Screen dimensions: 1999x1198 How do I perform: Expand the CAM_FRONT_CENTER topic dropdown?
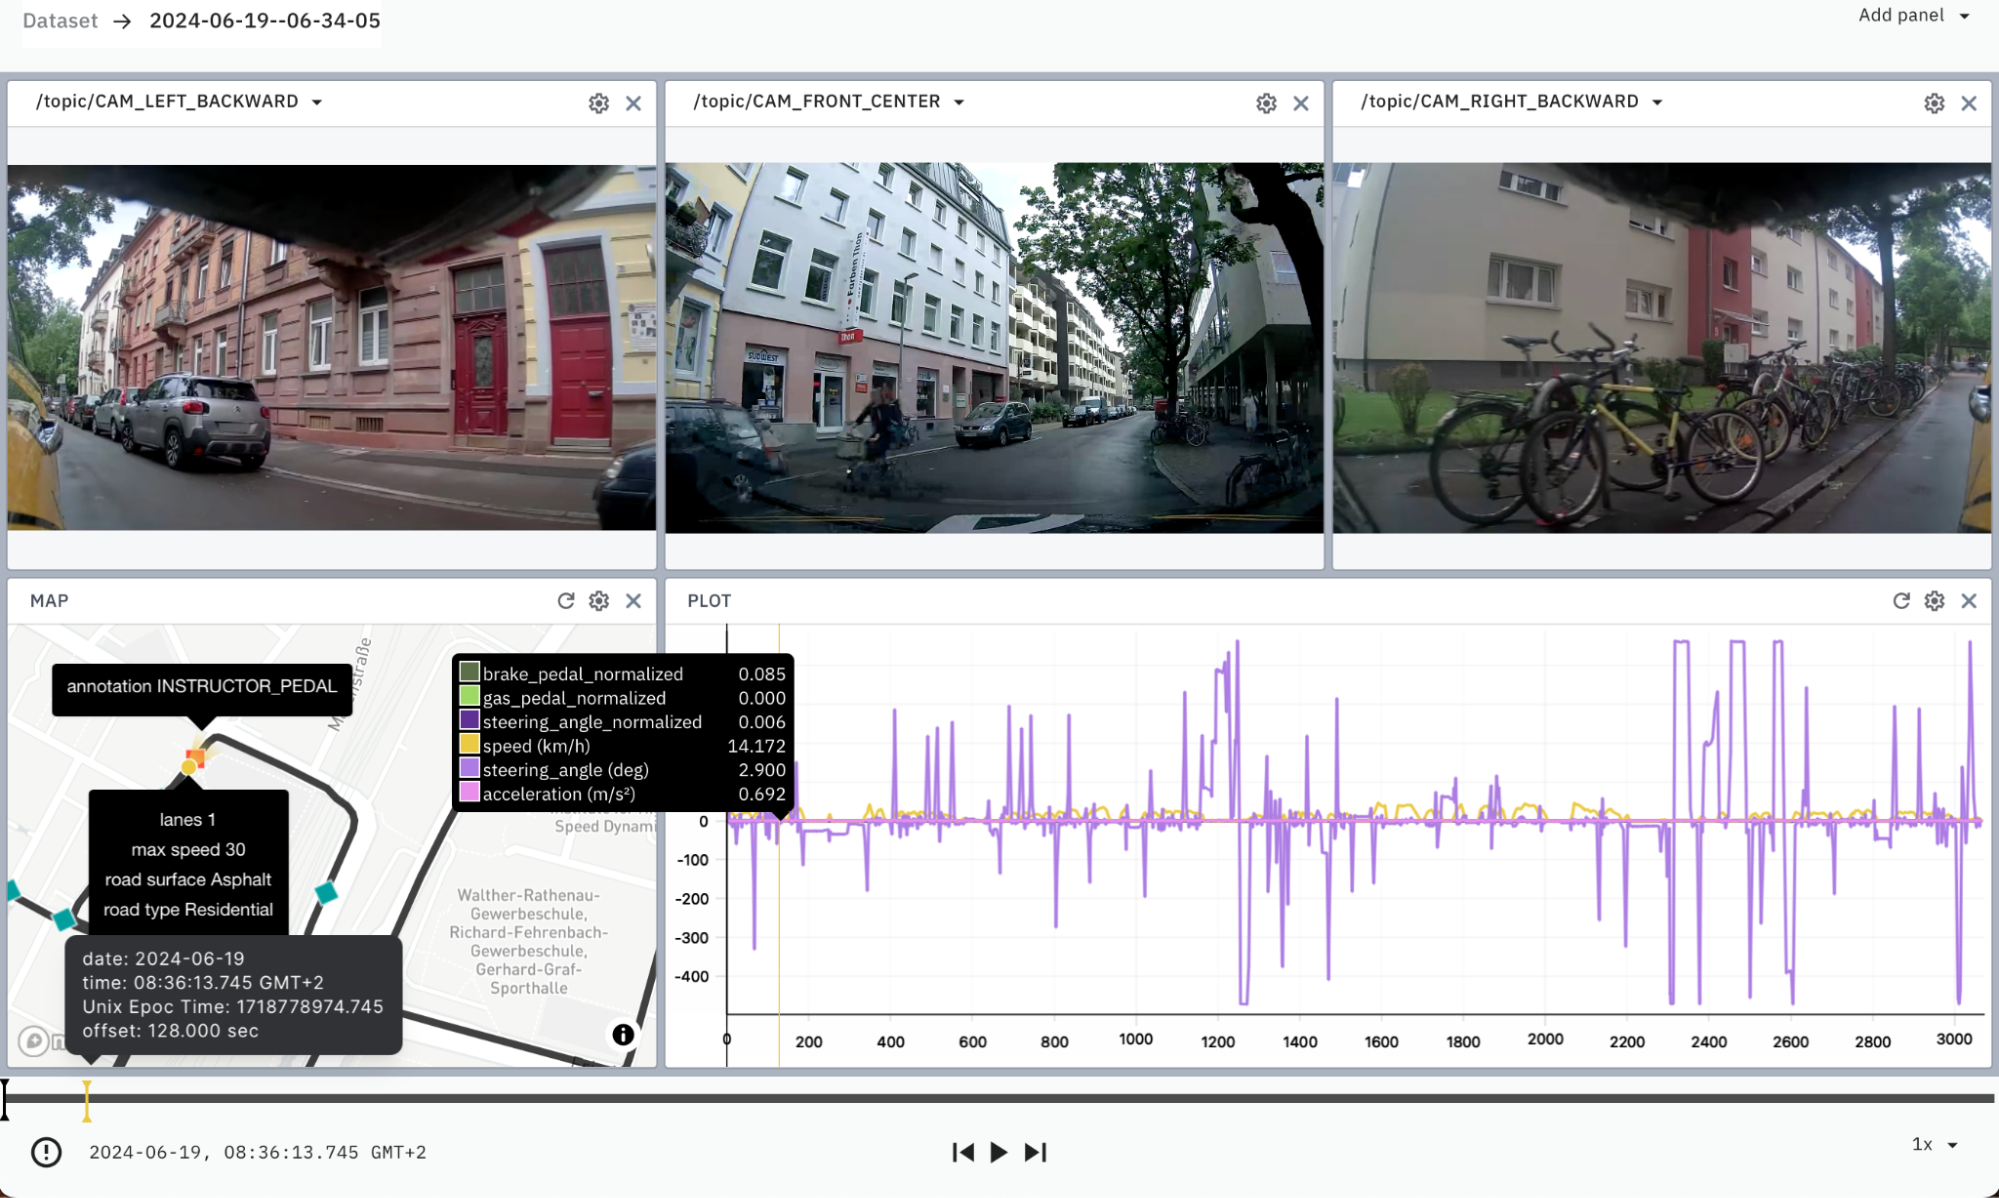coord(959,102)
